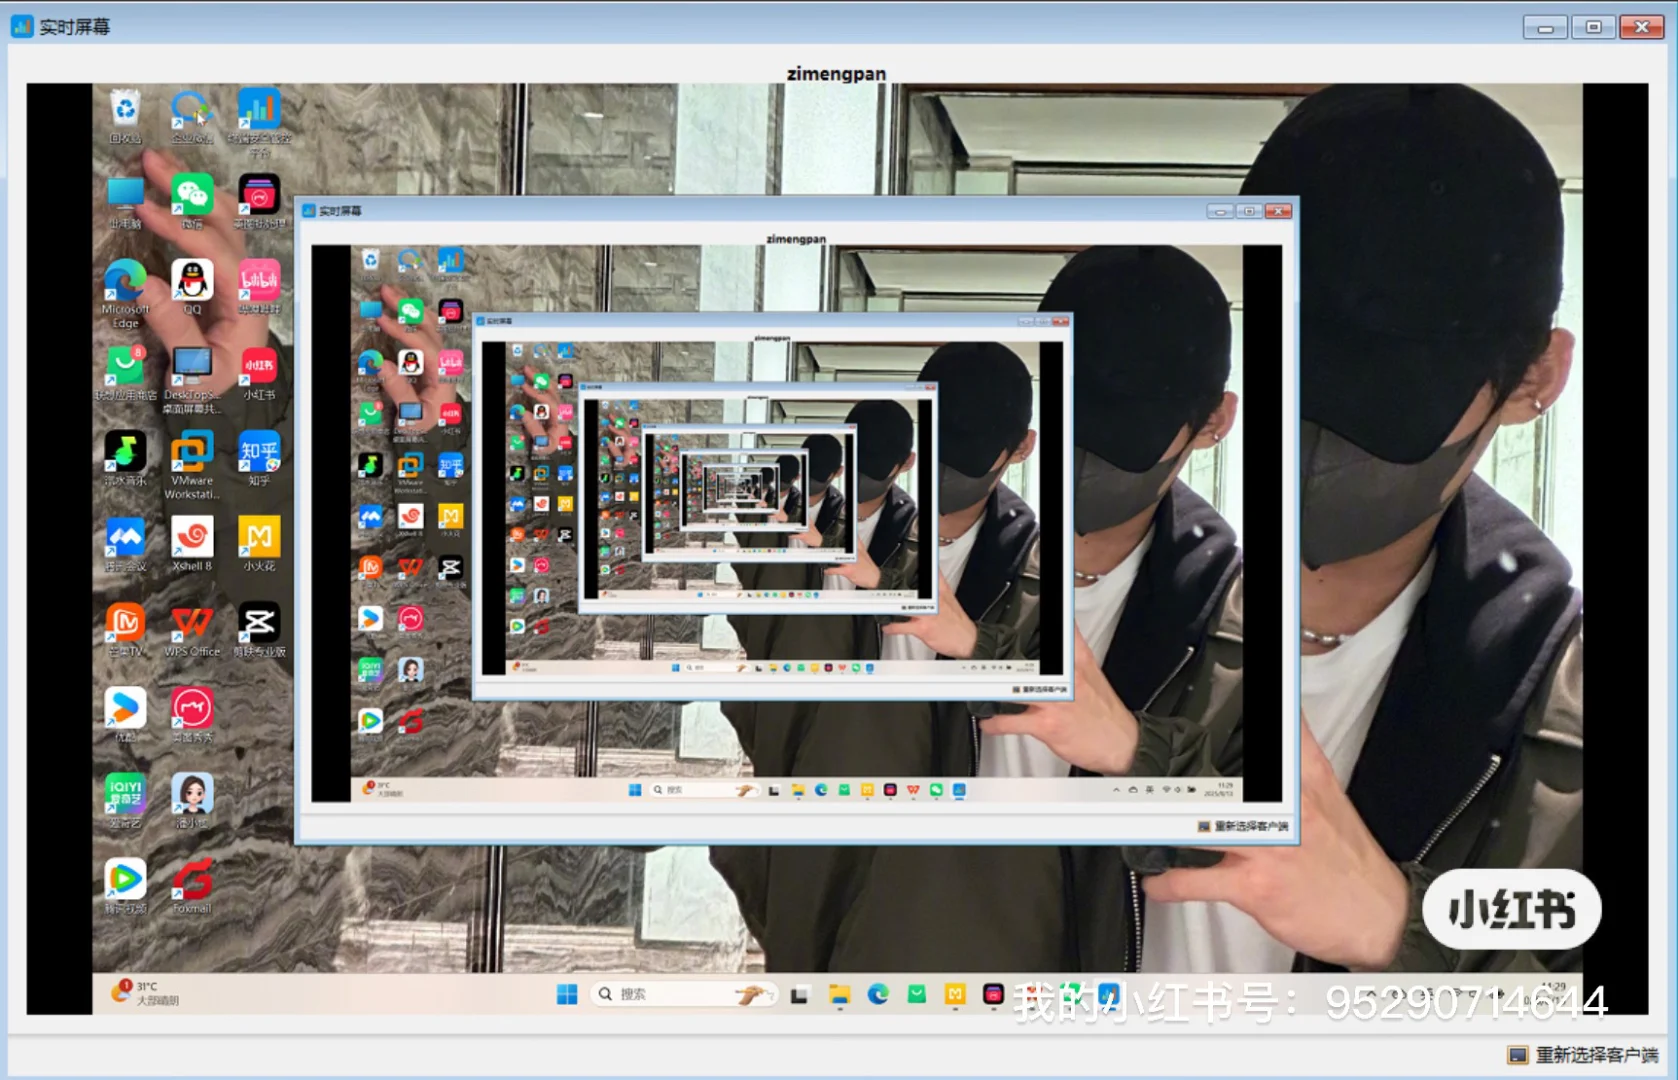Launch Microsoft Edge from the desktop
Screen dimensions: 1678x1080
[x=125, y=280]
